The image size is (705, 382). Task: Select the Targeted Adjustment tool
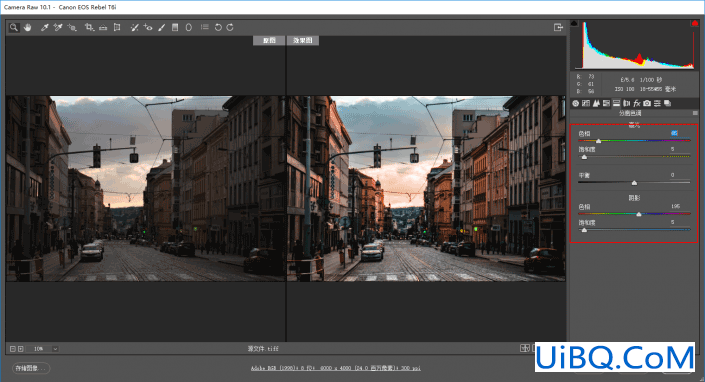[x=72, y=27]
